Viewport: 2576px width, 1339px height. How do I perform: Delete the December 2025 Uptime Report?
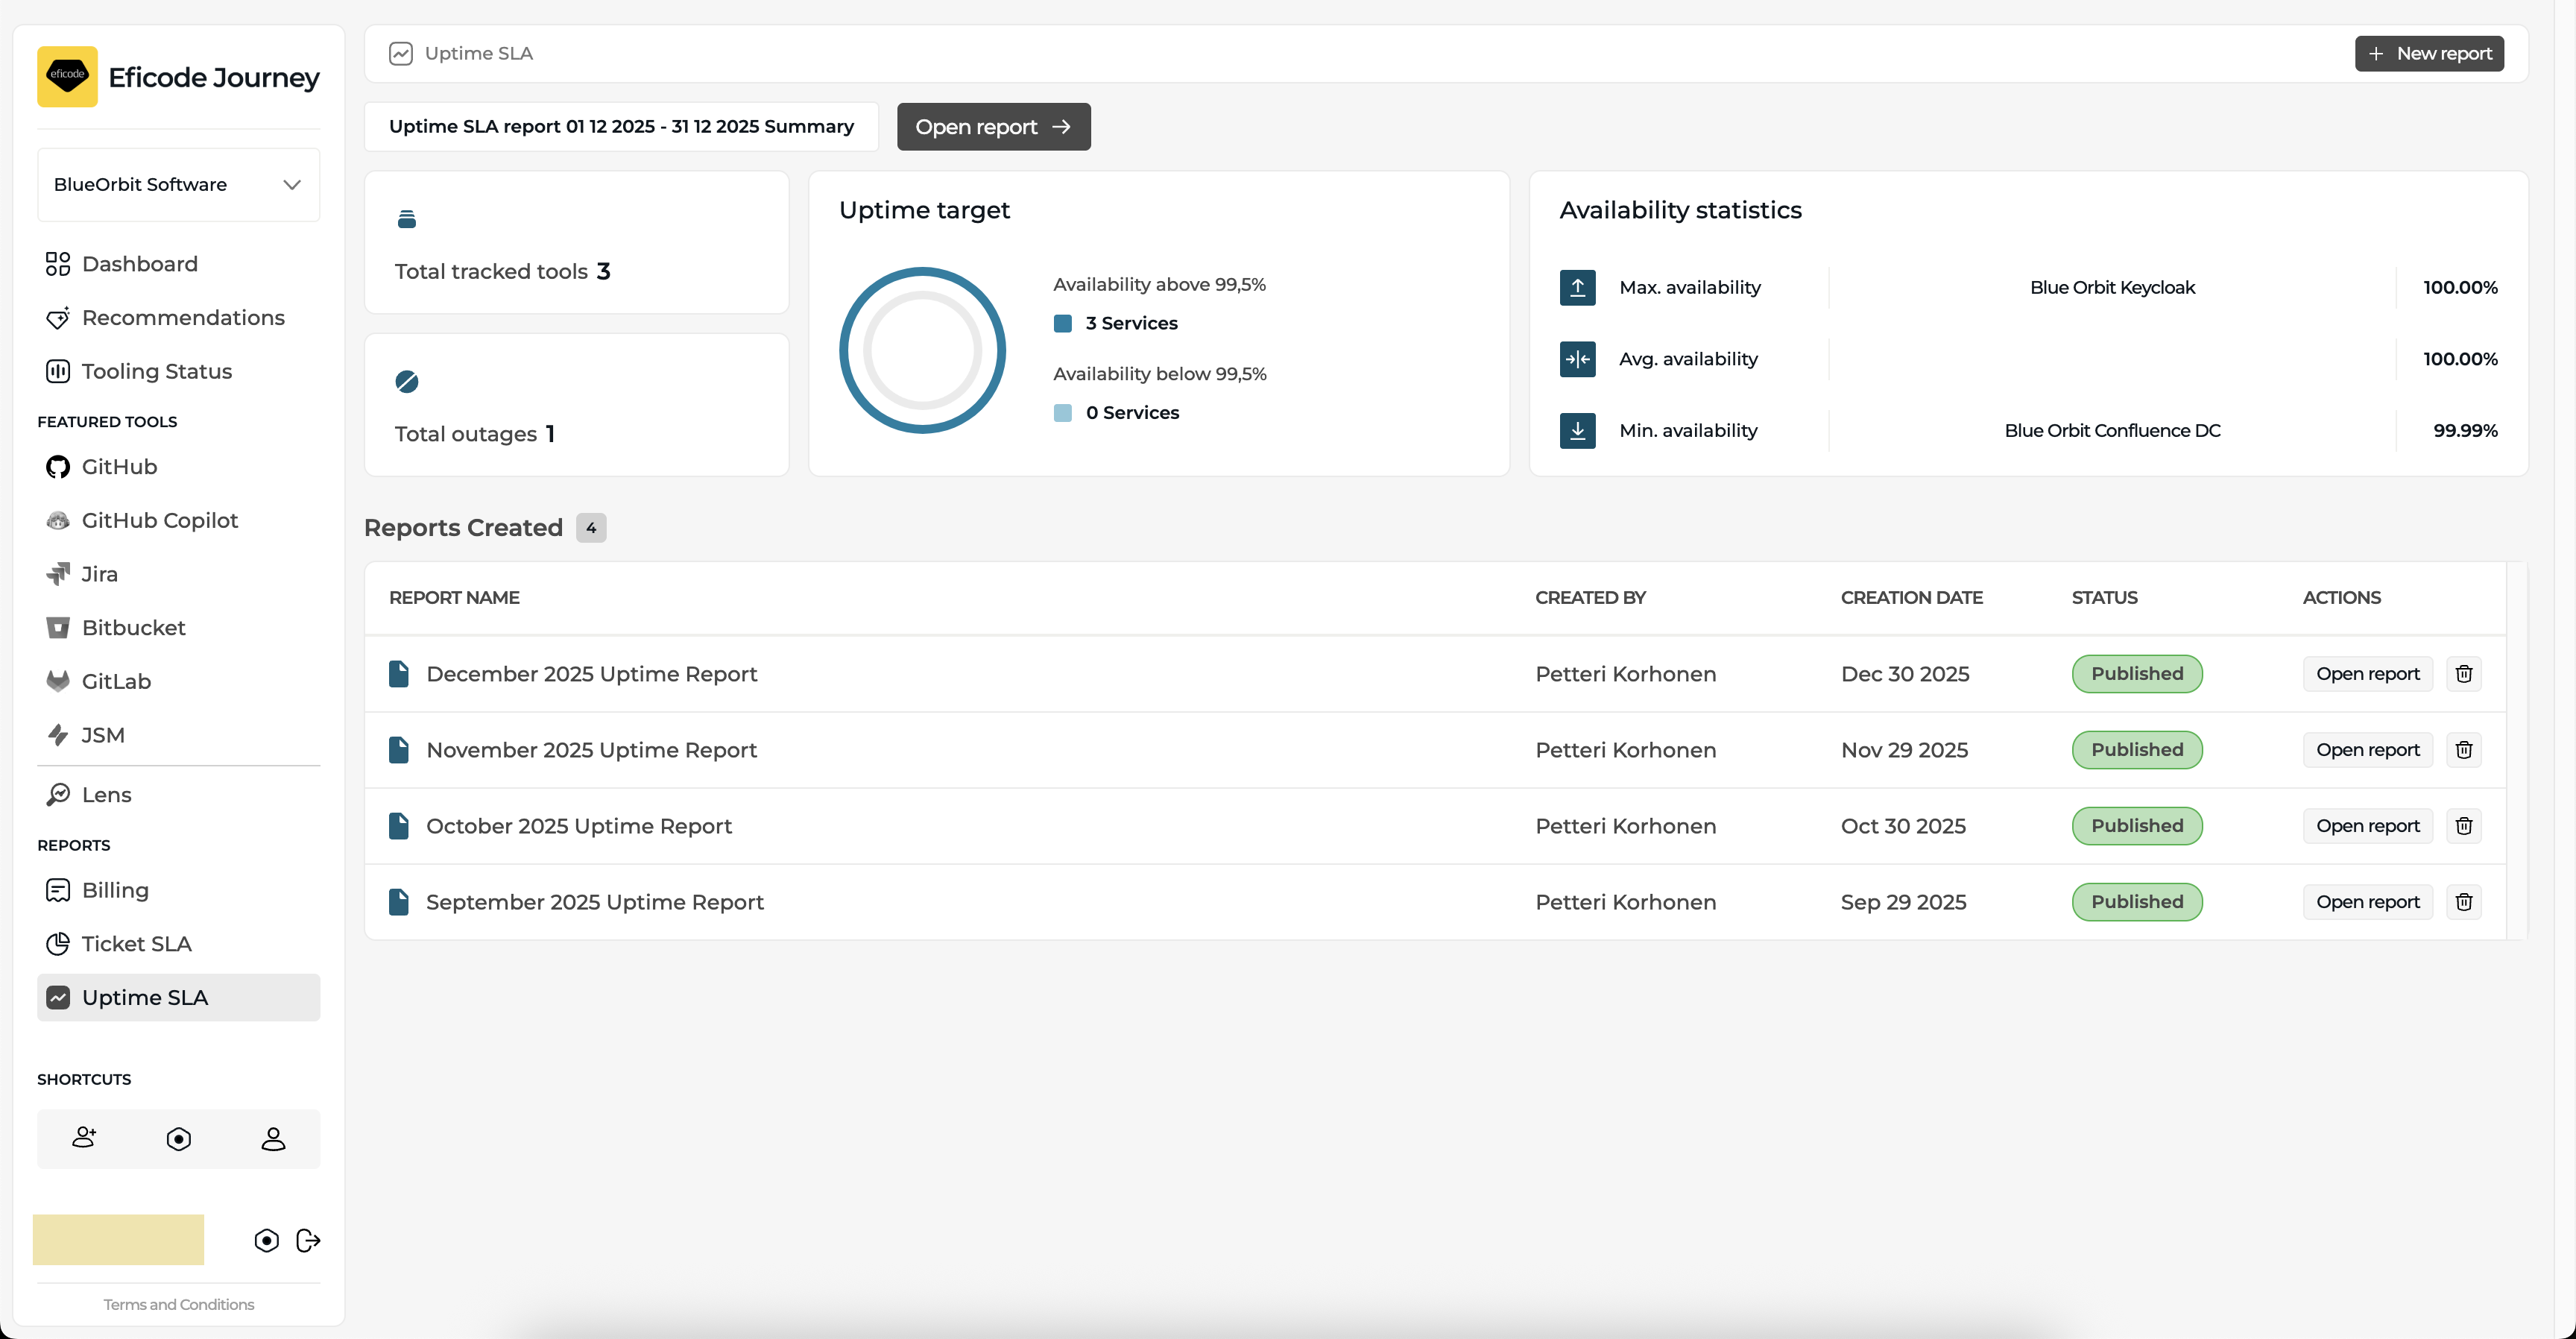[x=2463, y=673]
